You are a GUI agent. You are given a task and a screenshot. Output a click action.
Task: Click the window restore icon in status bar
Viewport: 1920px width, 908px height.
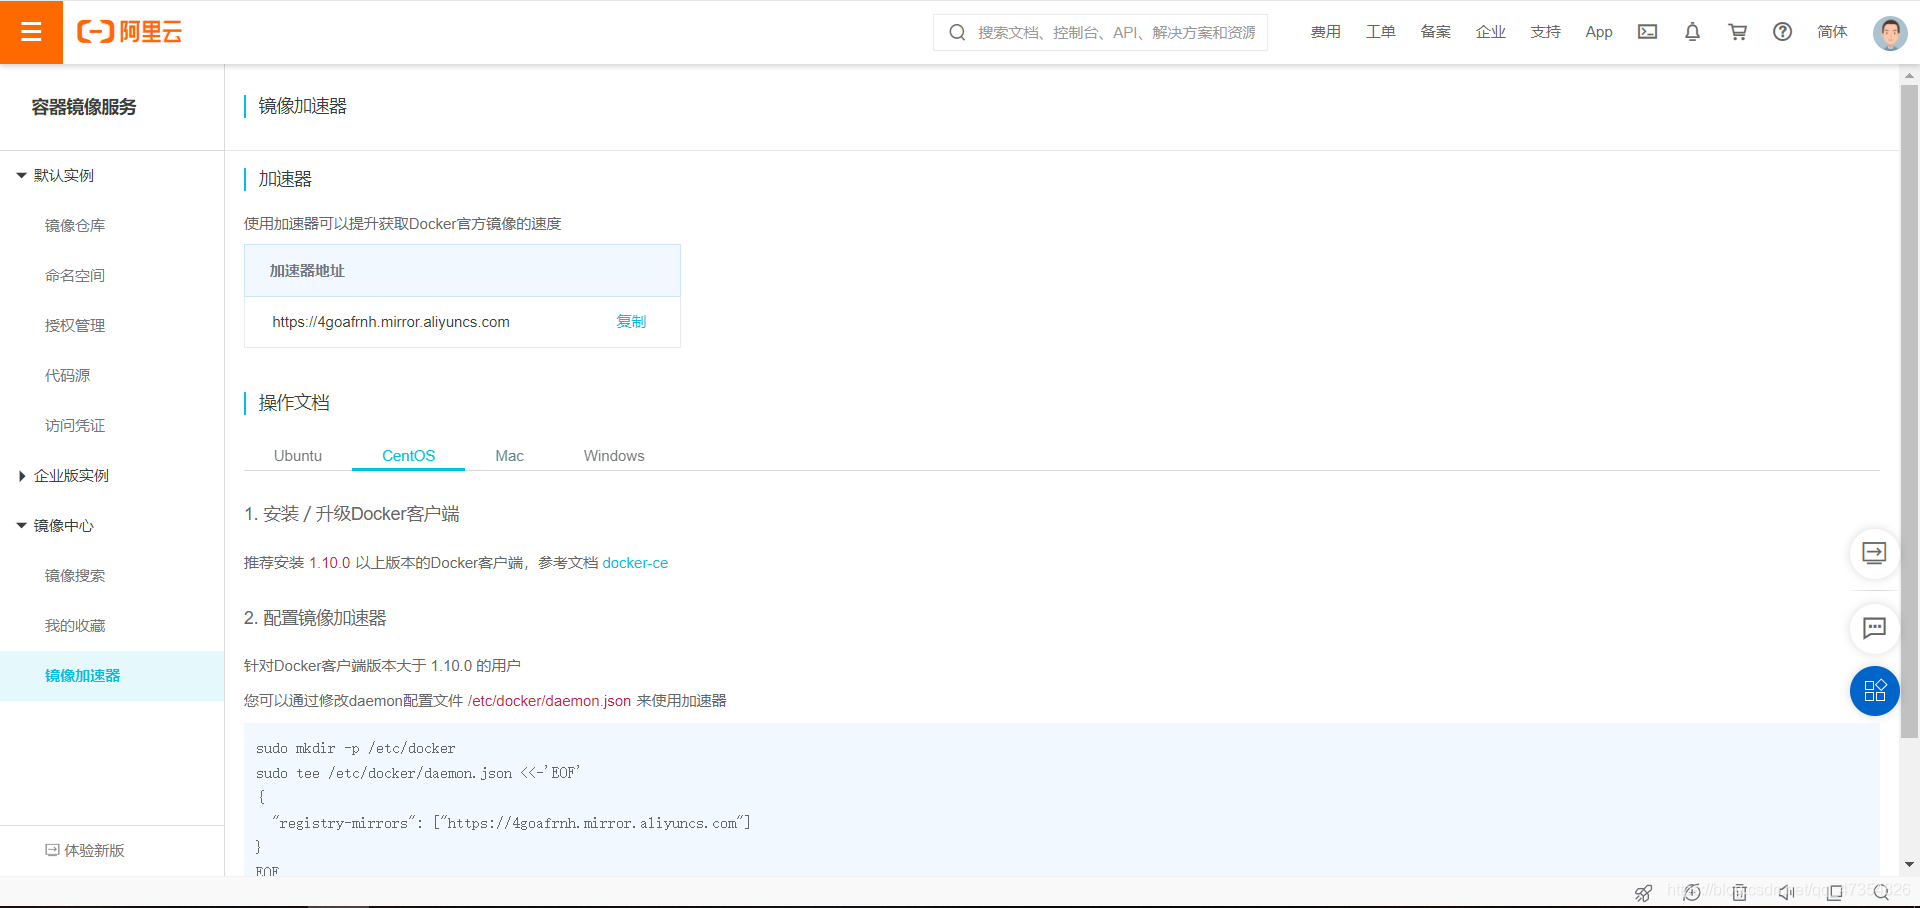pos(1835,892)
